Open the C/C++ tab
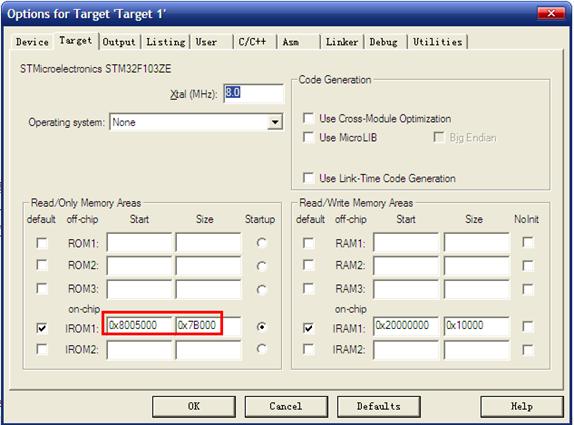The image size is (574, 425). (x=252, y=42)
